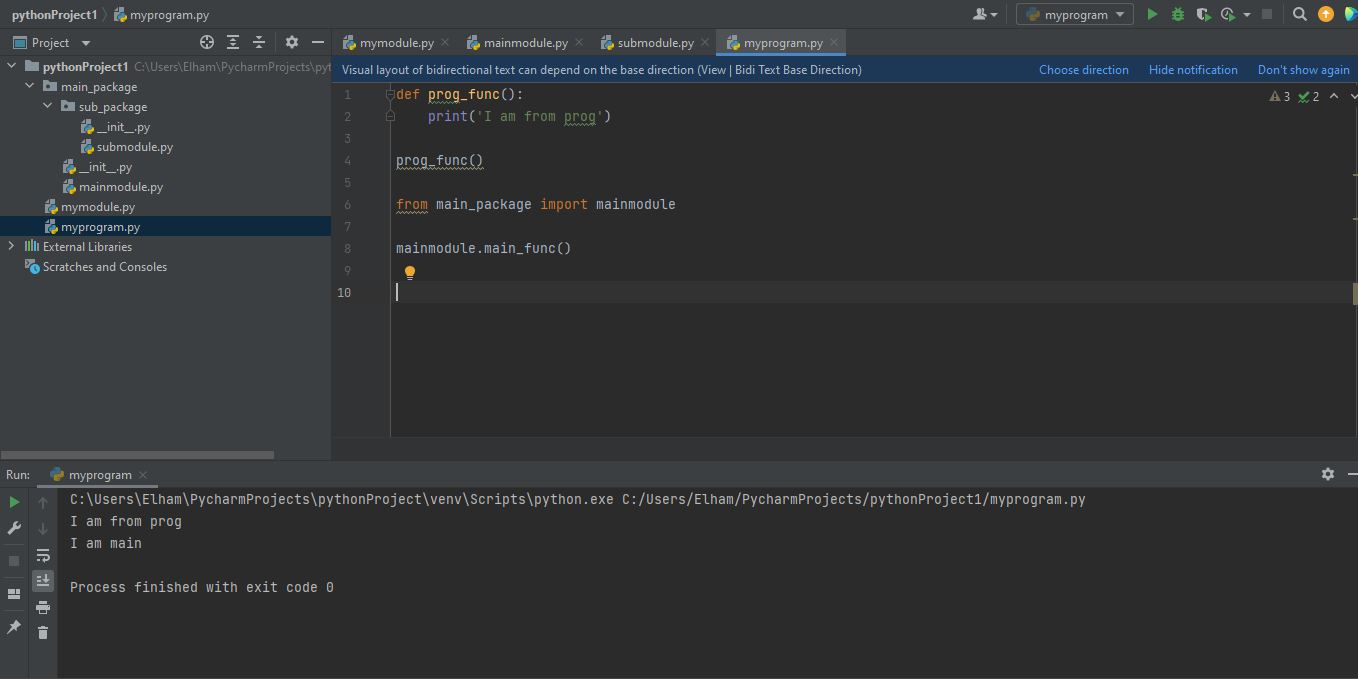Screen dimensions: 1358x679
Task: Click the yellow intention lightbulb in the editor
Action: click(x=409, y=272)
